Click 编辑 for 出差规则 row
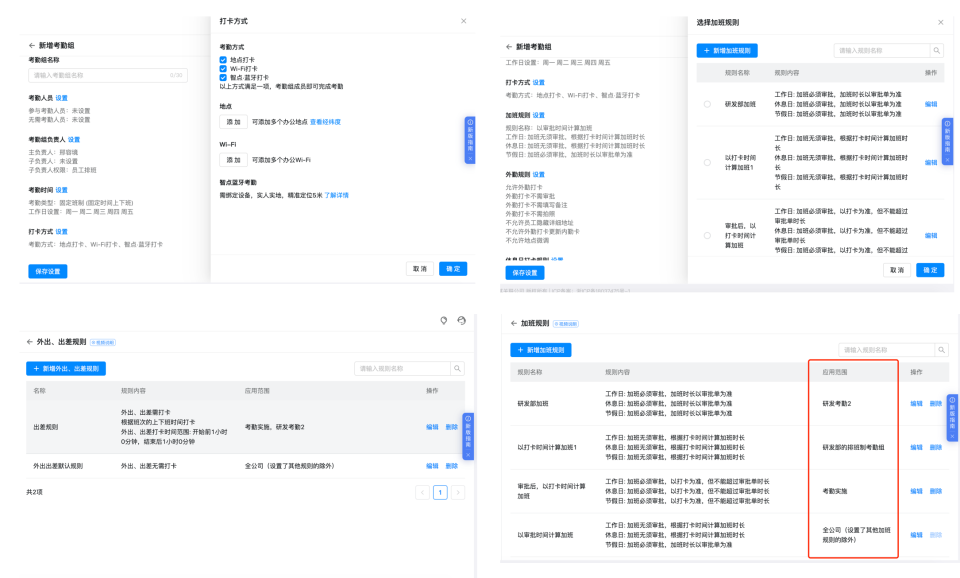 (x=432, y=427)
